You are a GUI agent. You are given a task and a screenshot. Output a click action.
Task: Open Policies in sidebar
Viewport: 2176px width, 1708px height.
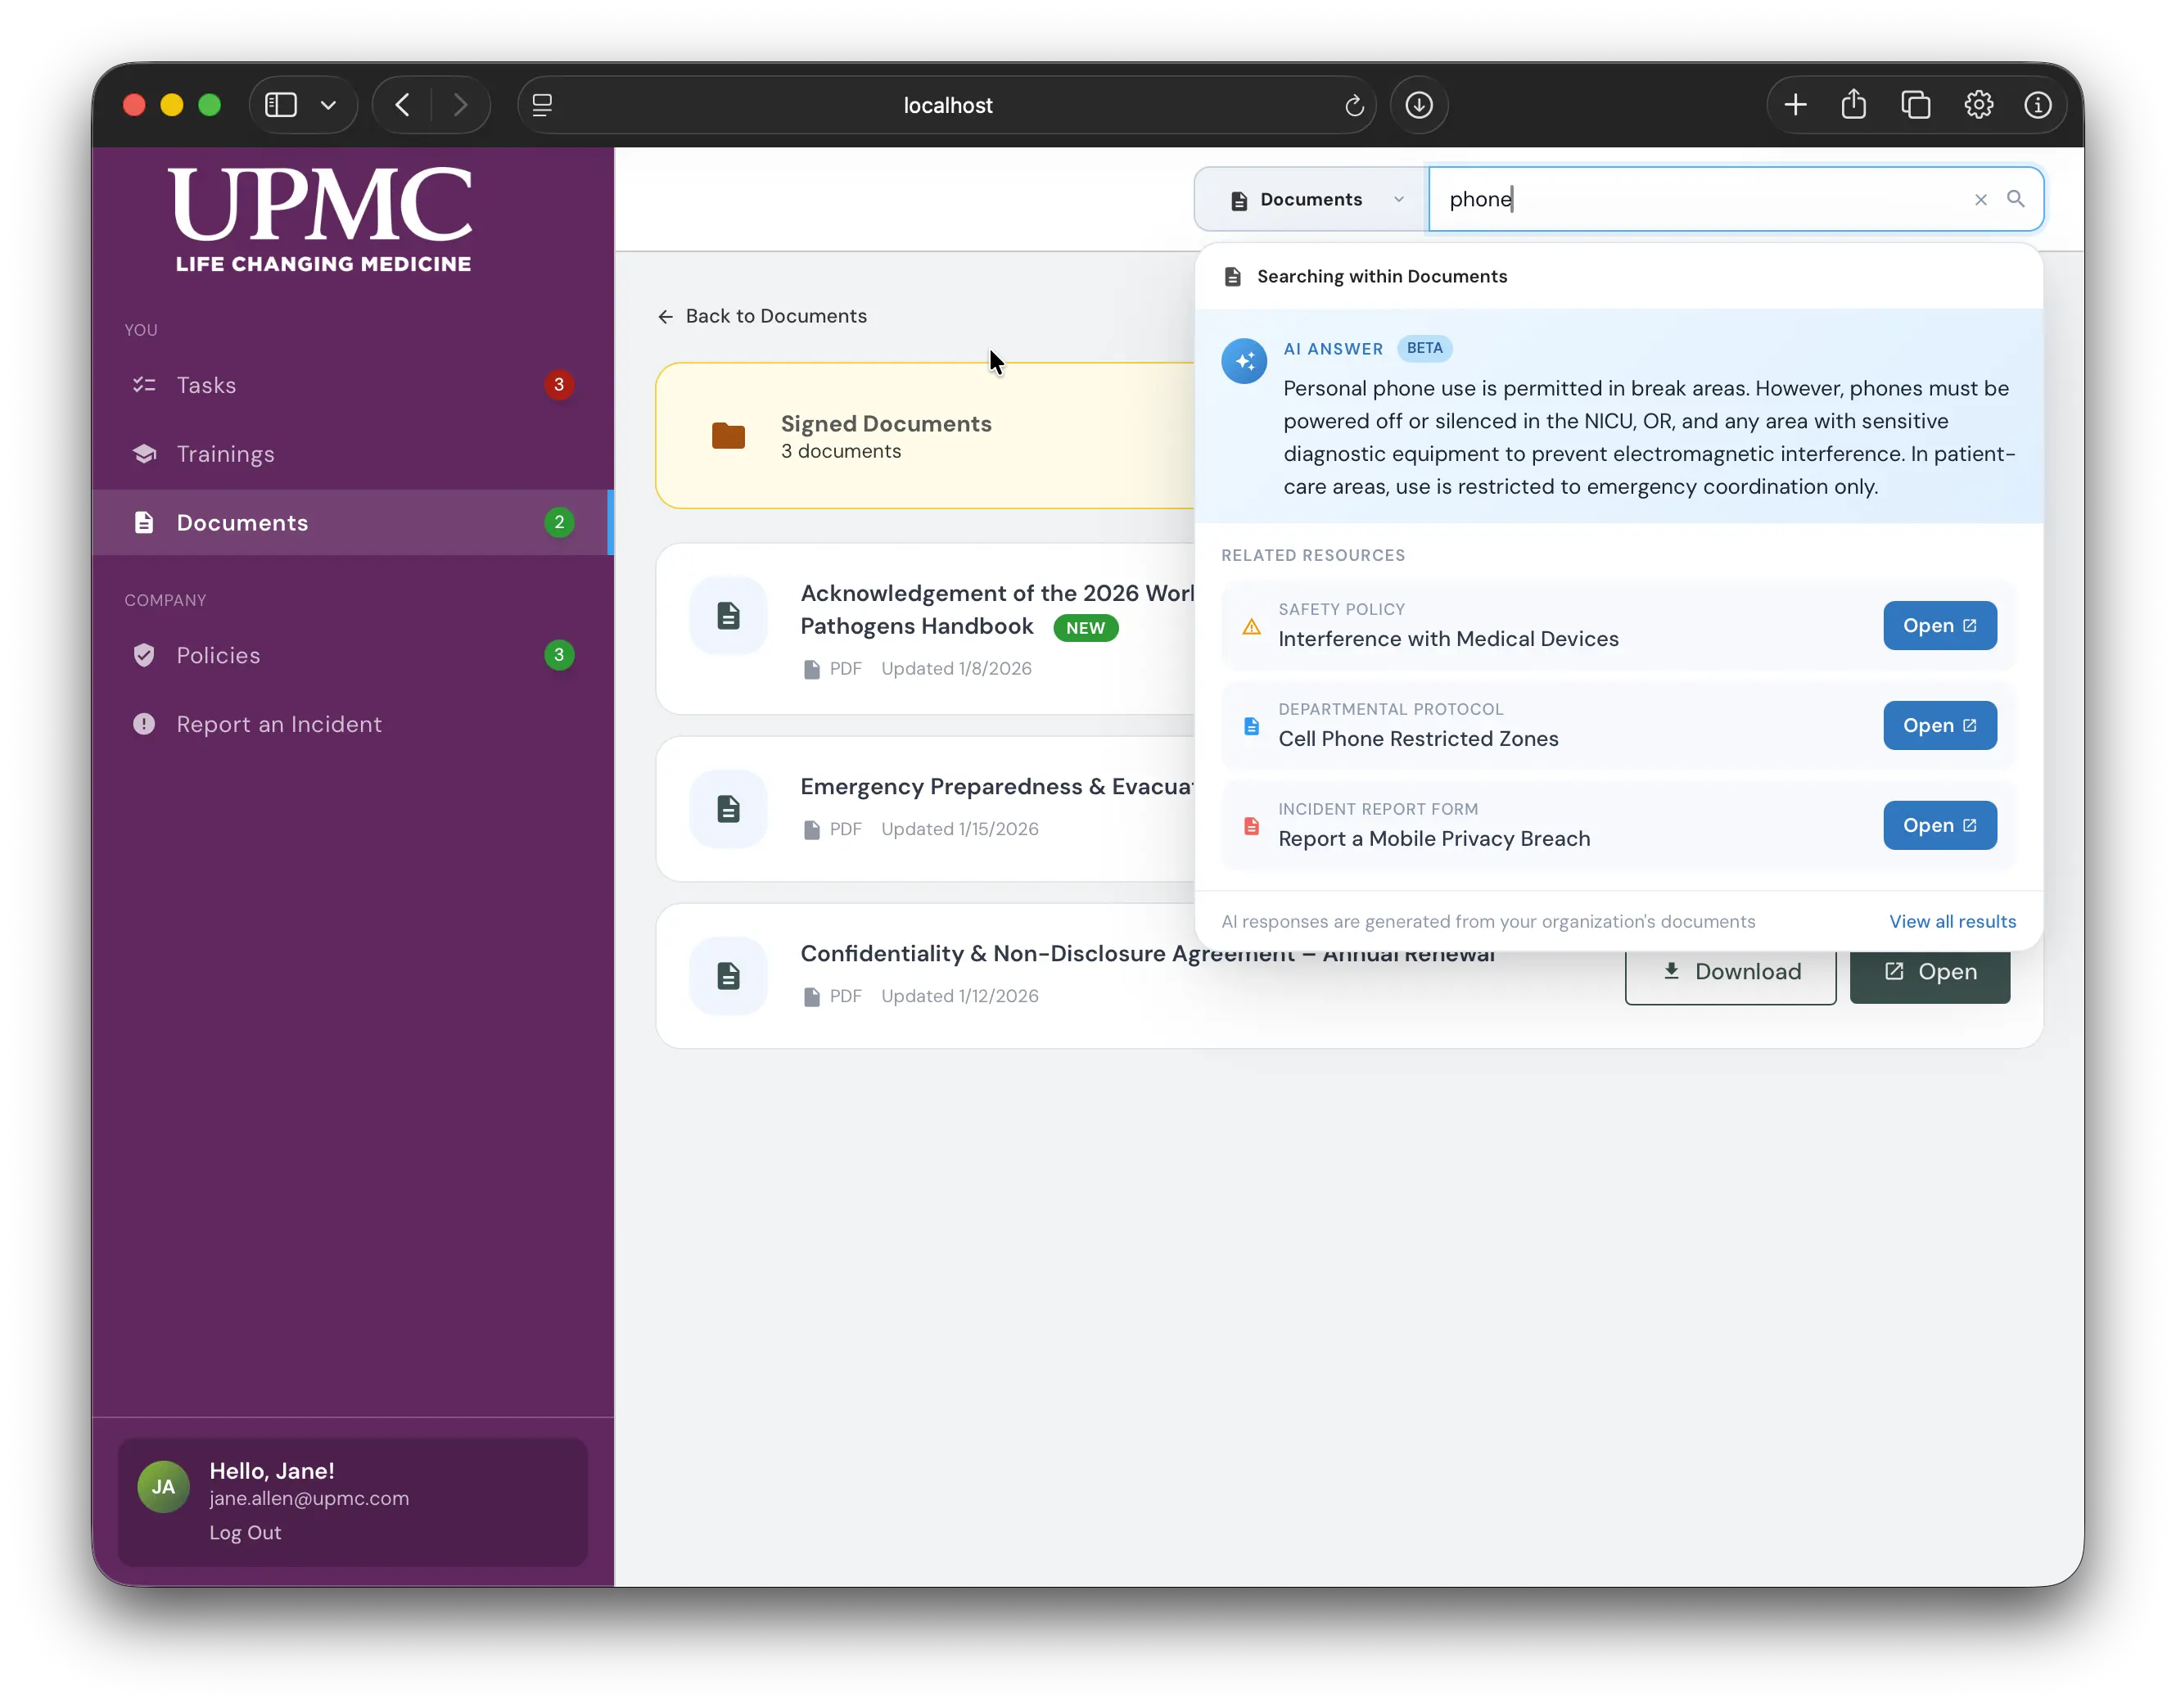tap(353, 656)
